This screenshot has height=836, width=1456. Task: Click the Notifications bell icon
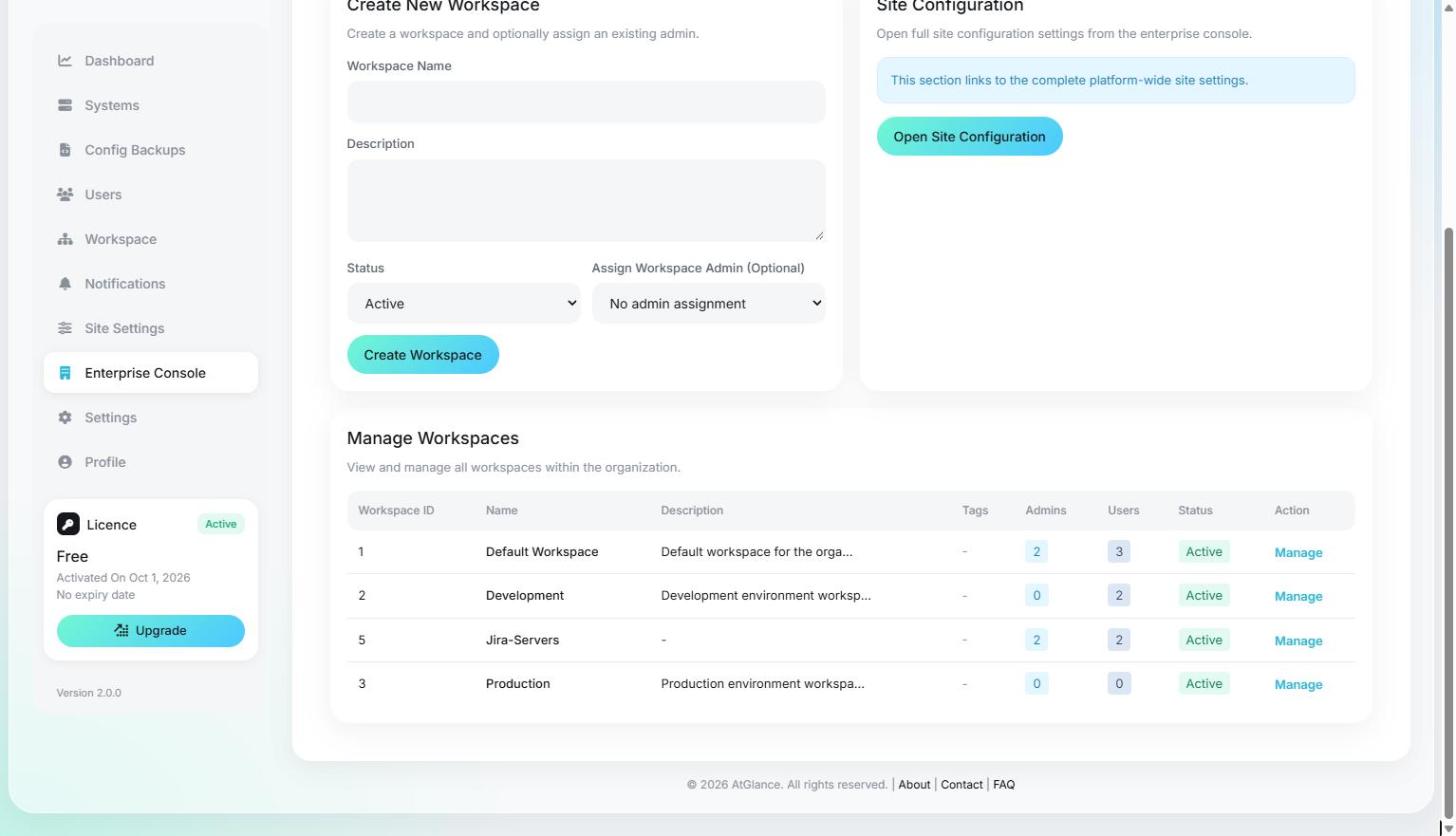coord(65,284)
